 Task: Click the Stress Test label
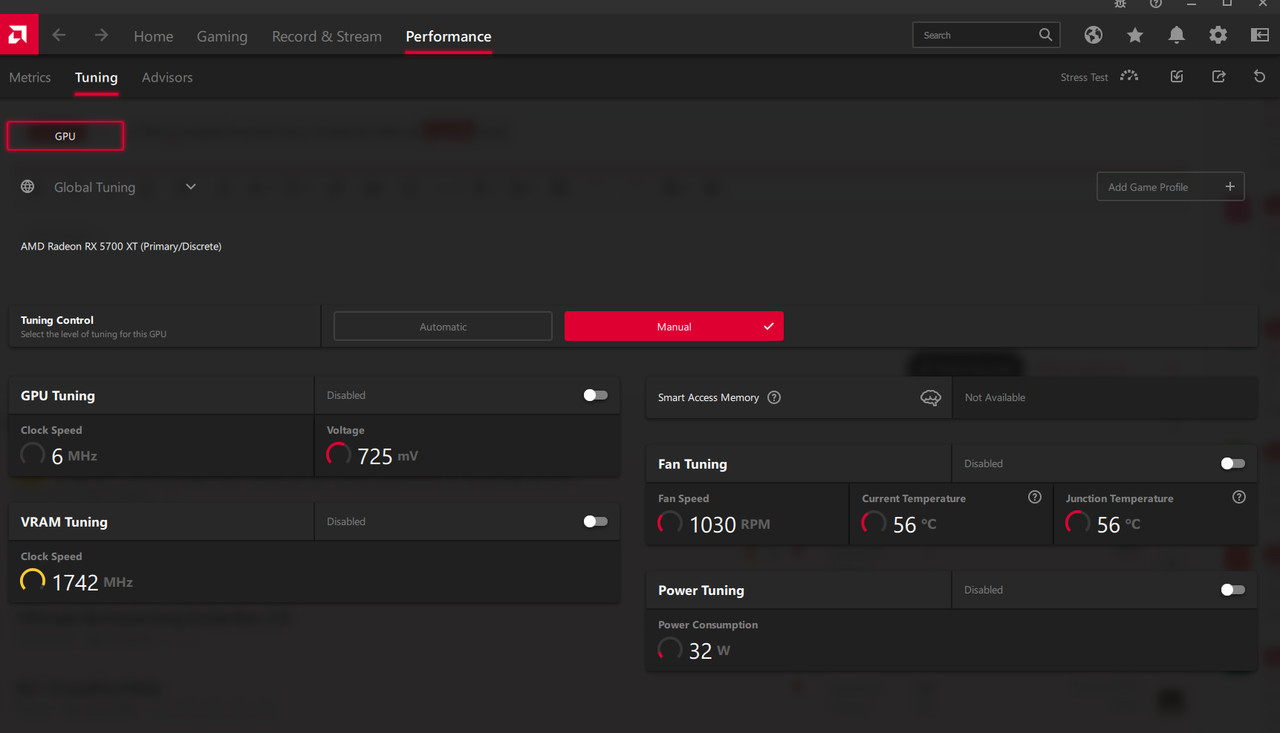tap(1084, 77)
